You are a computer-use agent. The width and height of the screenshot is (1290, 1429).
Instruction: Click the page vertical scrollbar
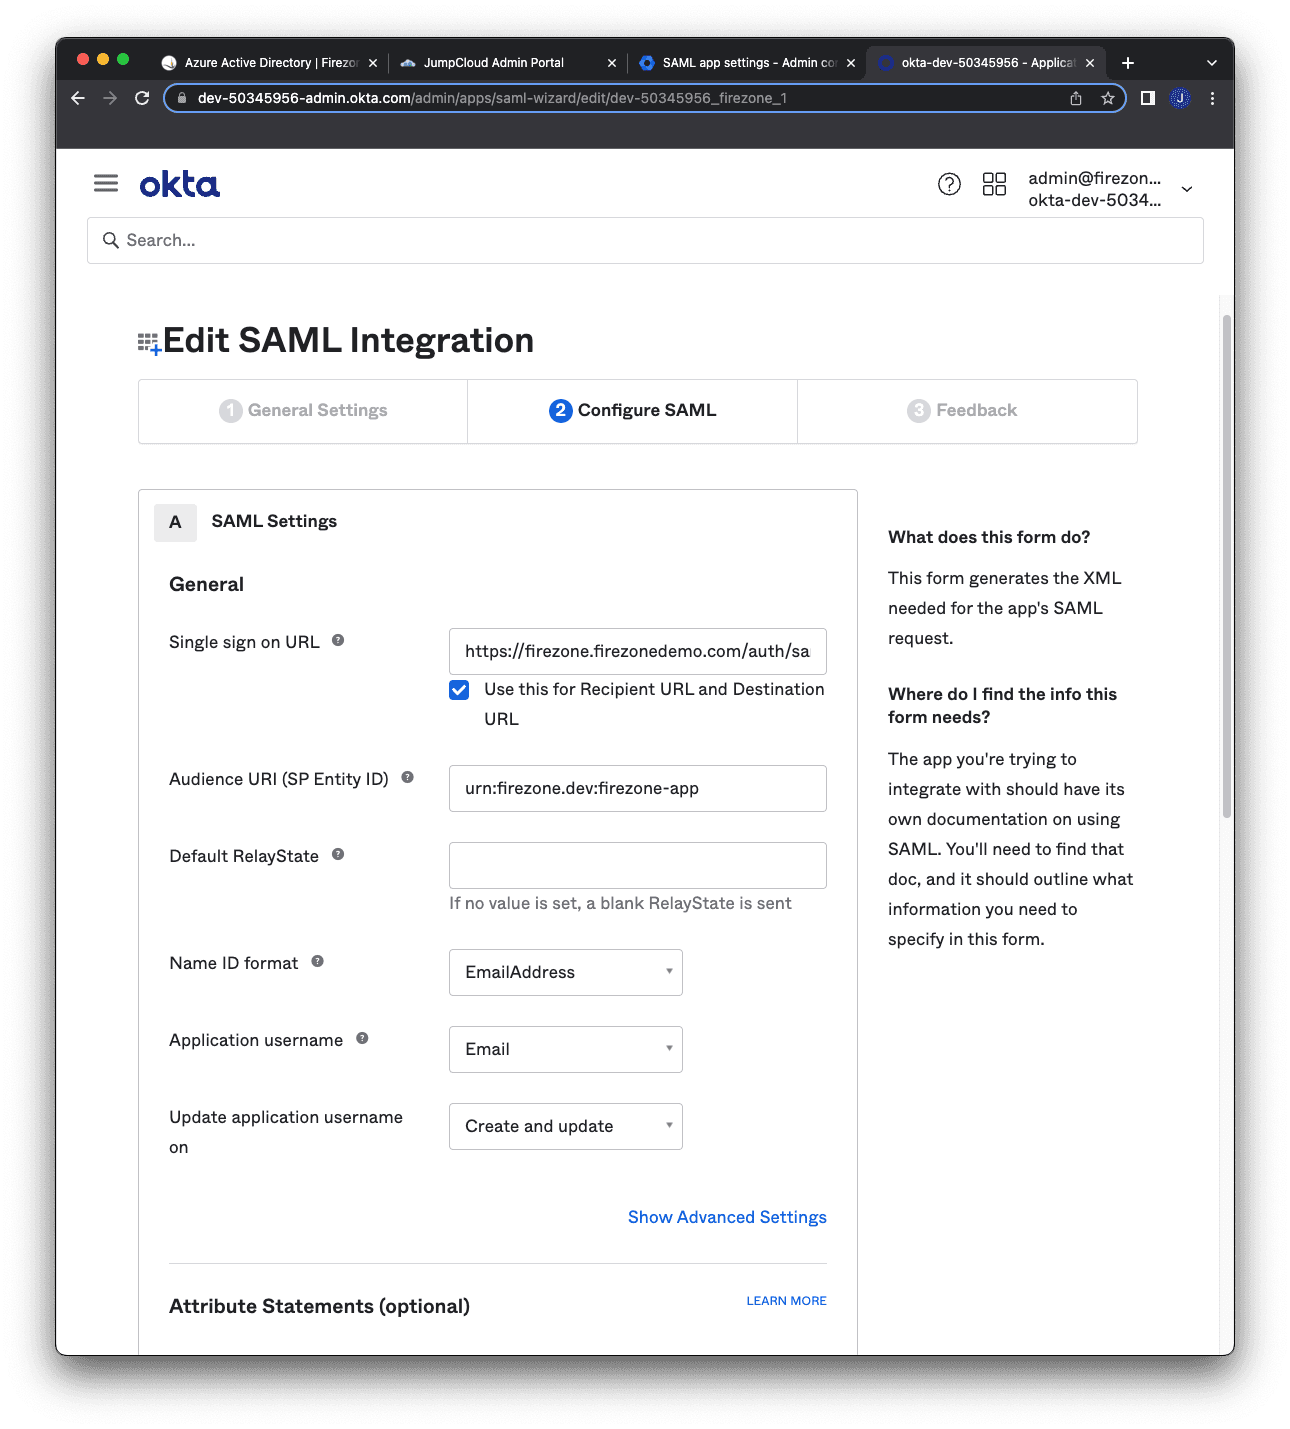pyautogui.click(x=1227, y=566)
